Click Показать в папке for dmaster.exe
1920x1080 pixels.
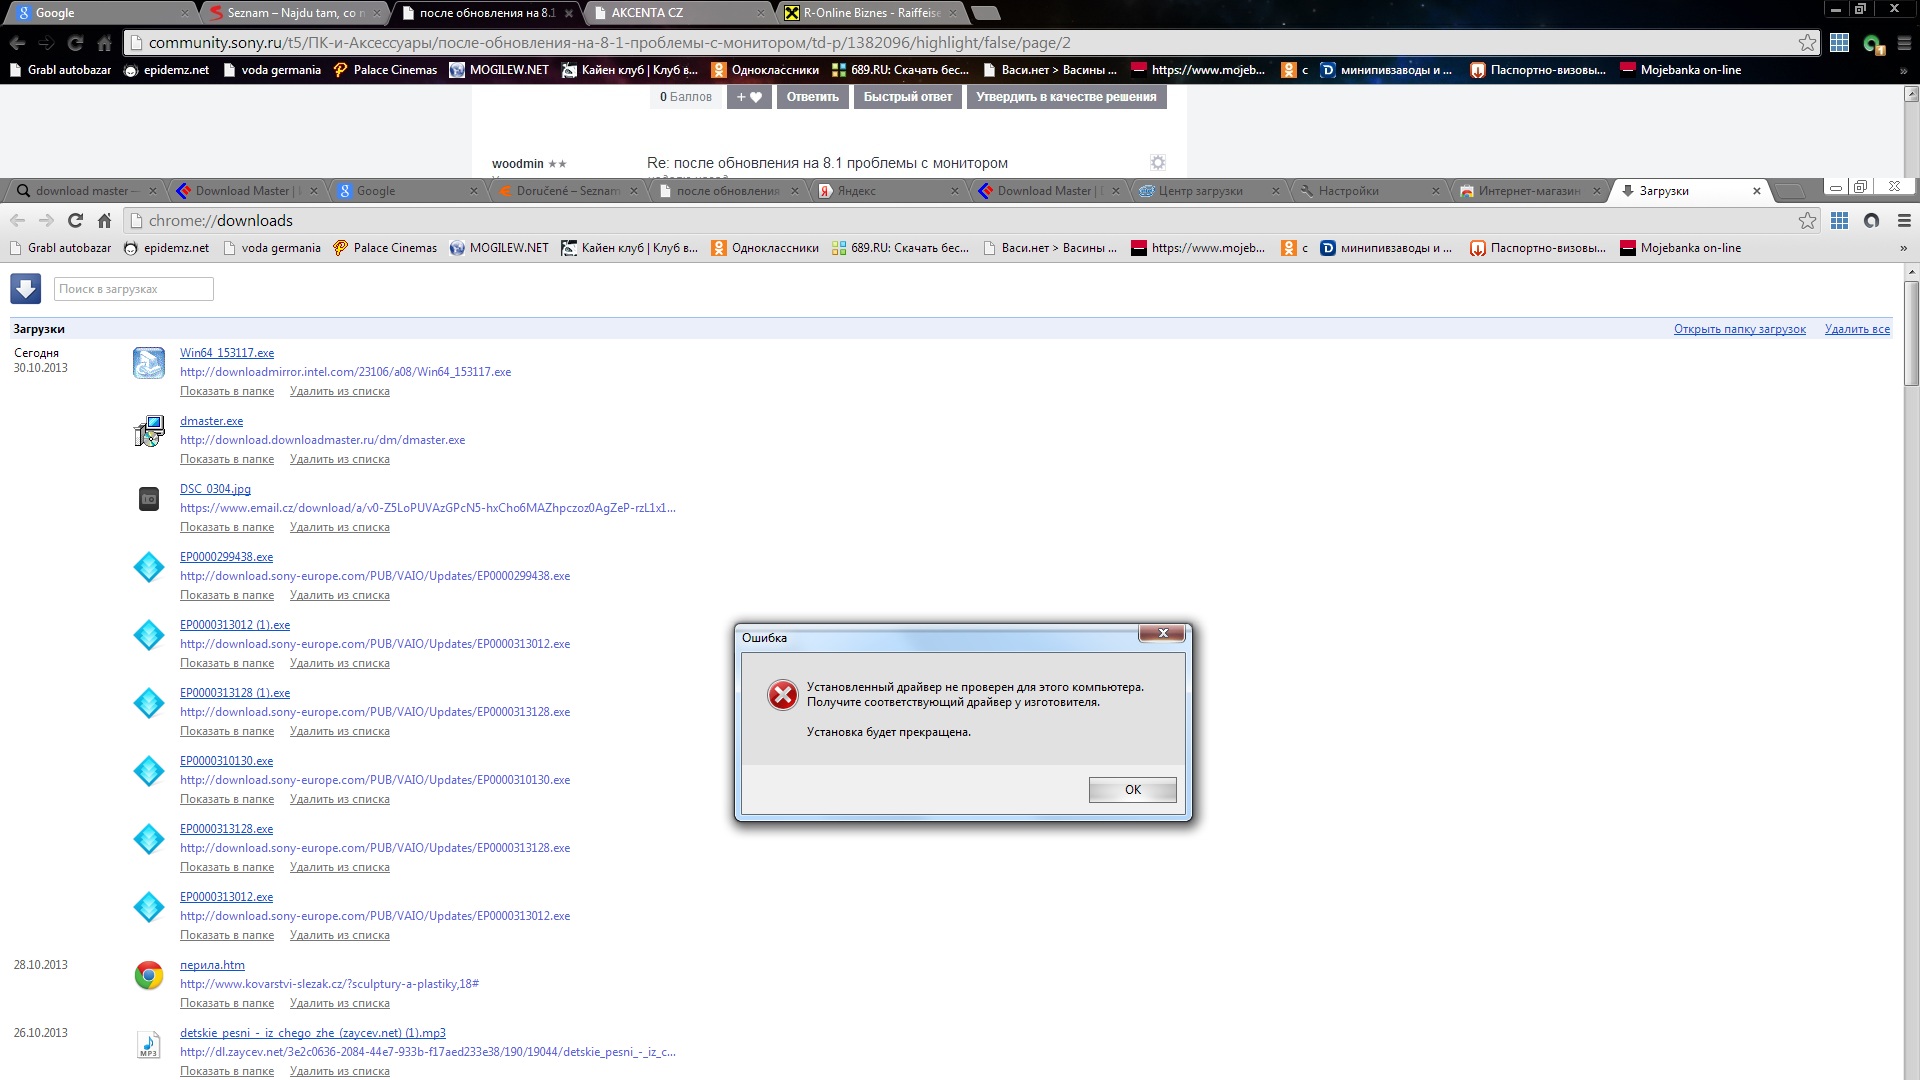tap(225, 458)
